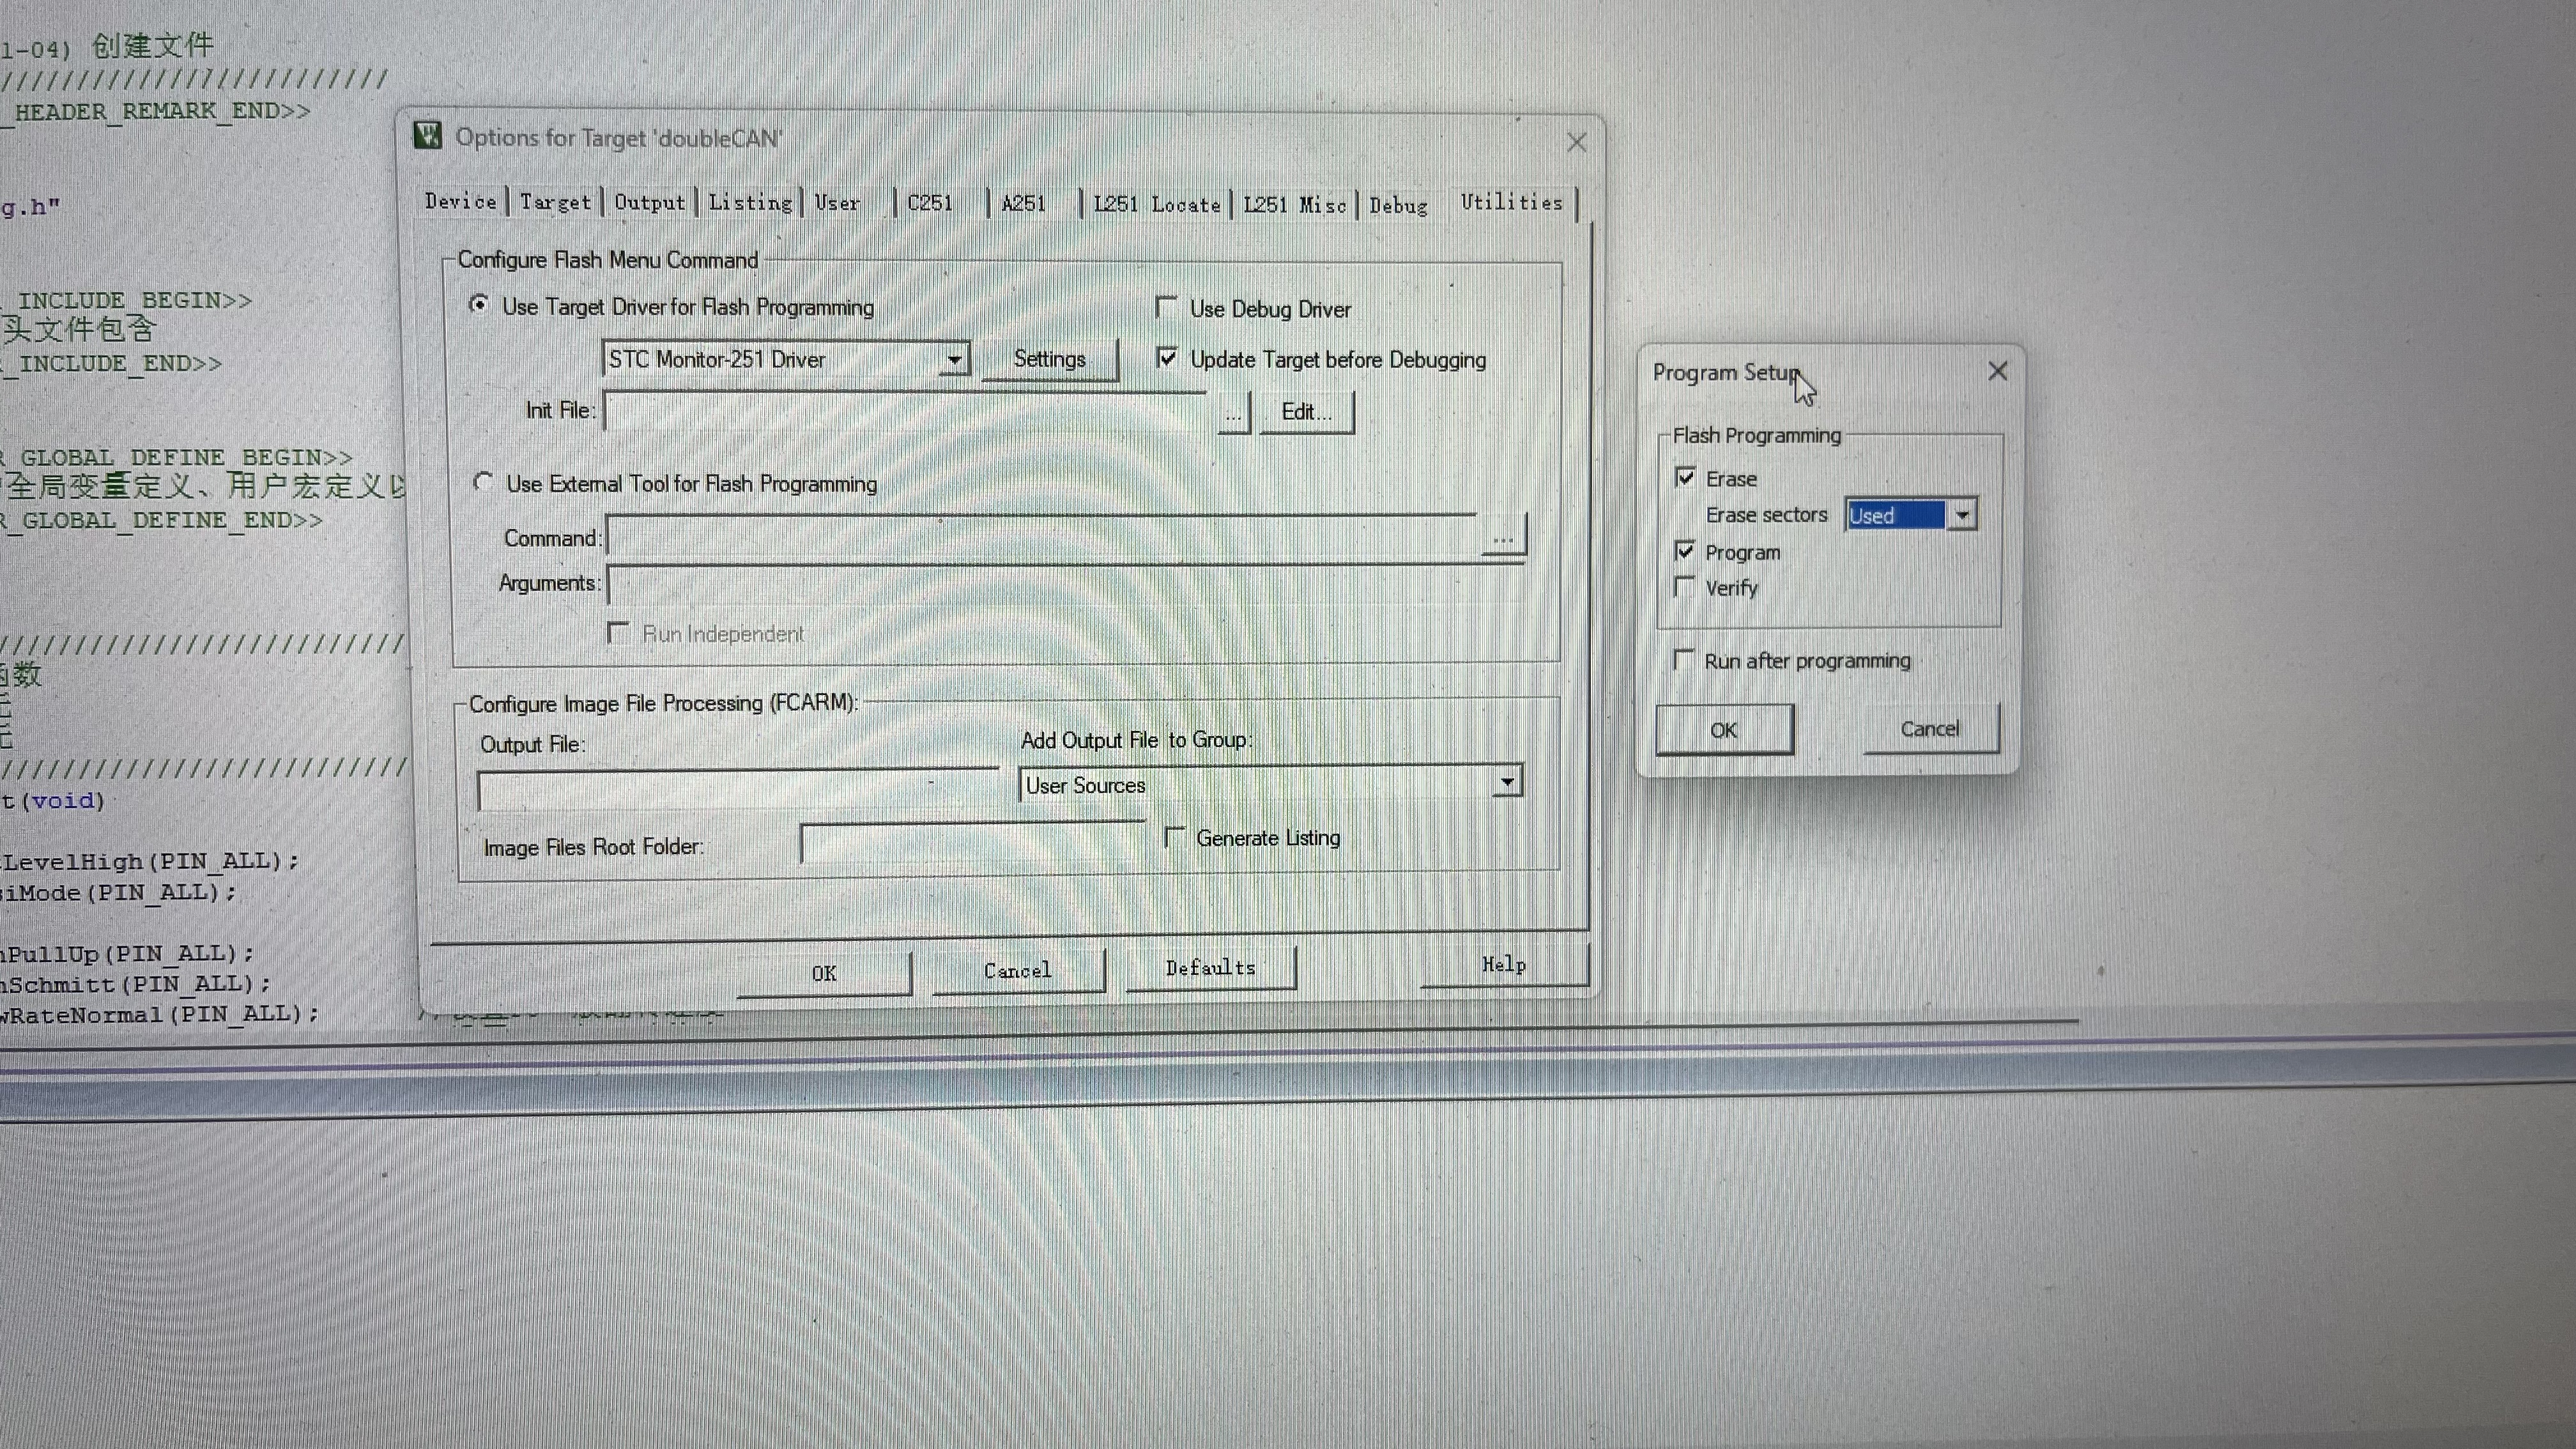The image size is (2576, 1449).
Task: Switch to the Debug tab
Action: tap(1397, 205)
